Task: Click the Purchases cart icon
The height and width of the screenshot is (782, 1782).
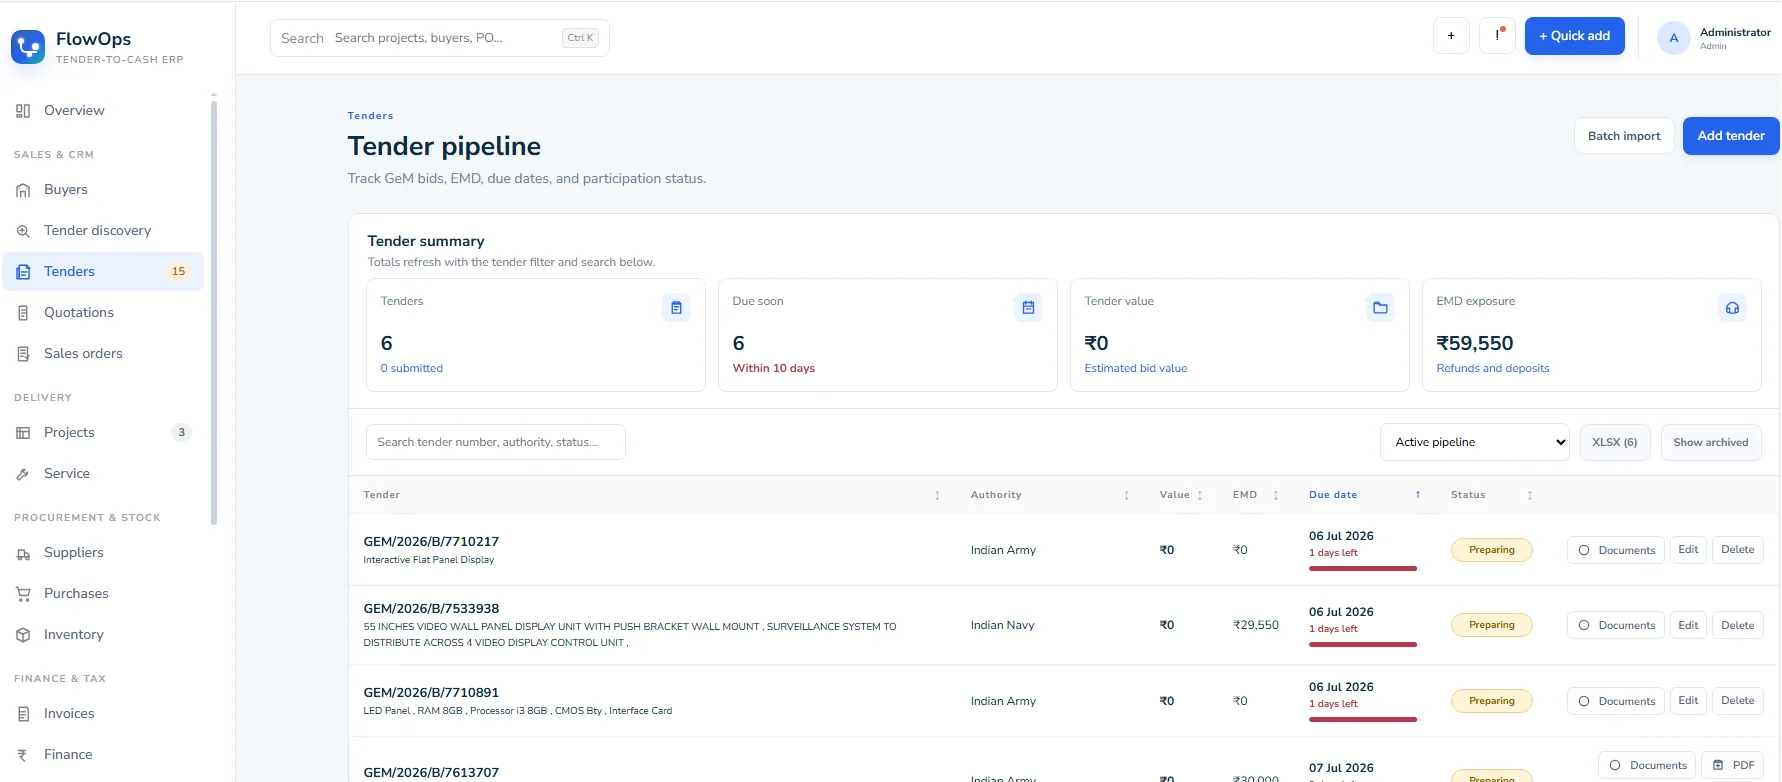Action: (x=23, y=594)
